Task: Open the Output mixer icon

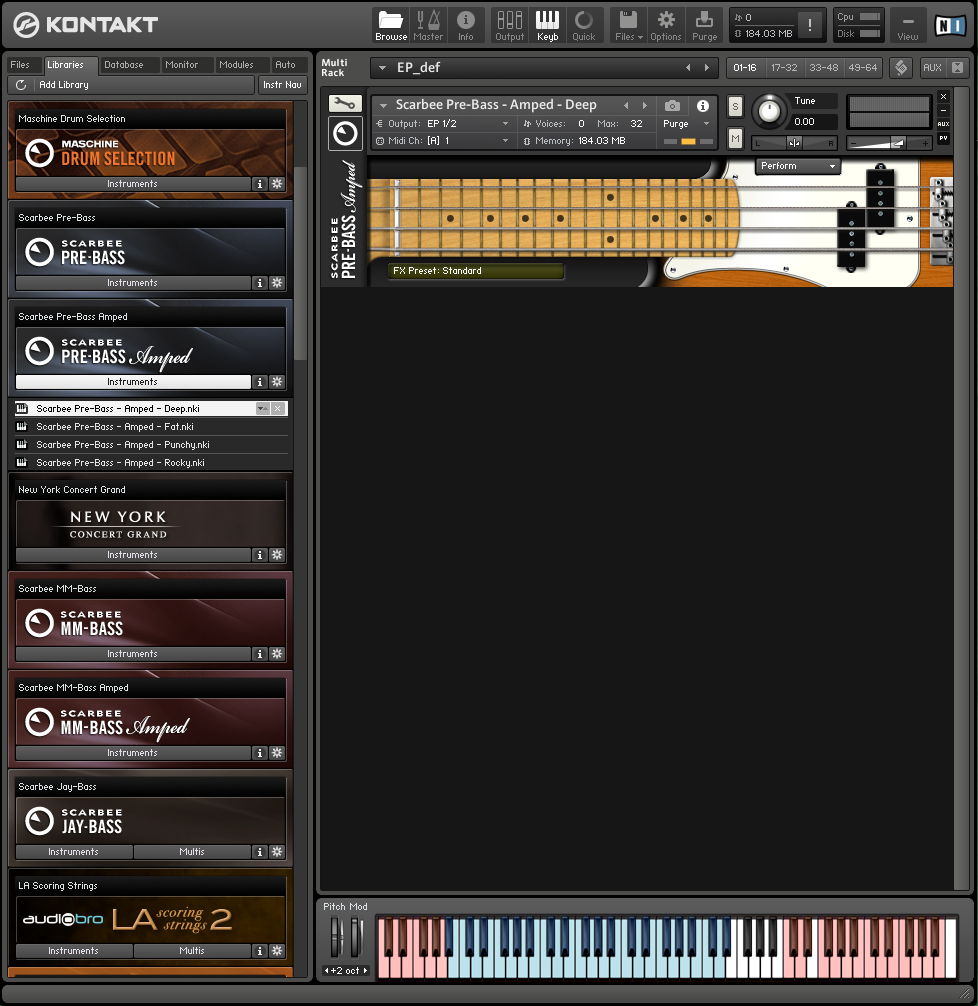Action: 510,25
